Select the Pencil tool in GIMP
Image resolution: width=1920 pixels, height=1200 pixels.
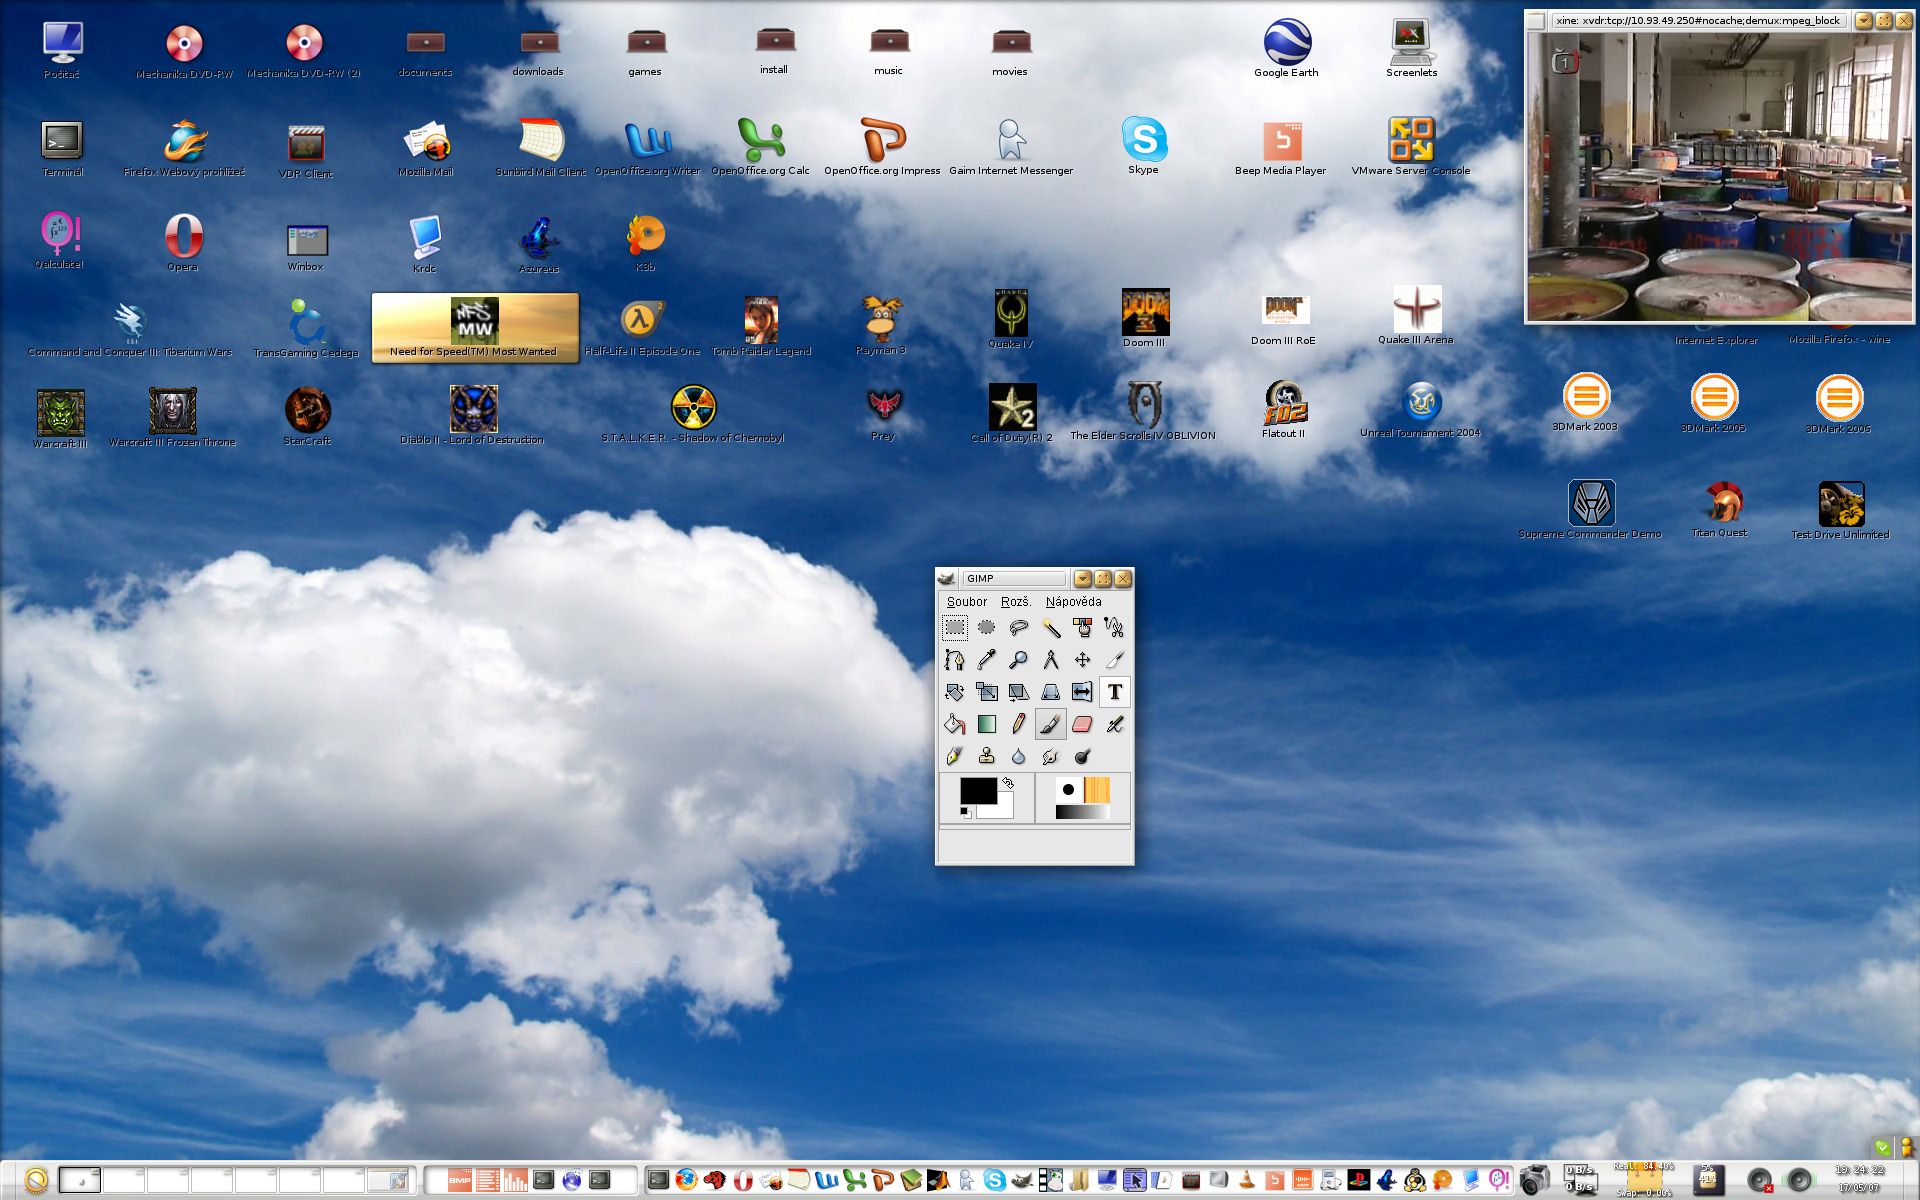1019,724
